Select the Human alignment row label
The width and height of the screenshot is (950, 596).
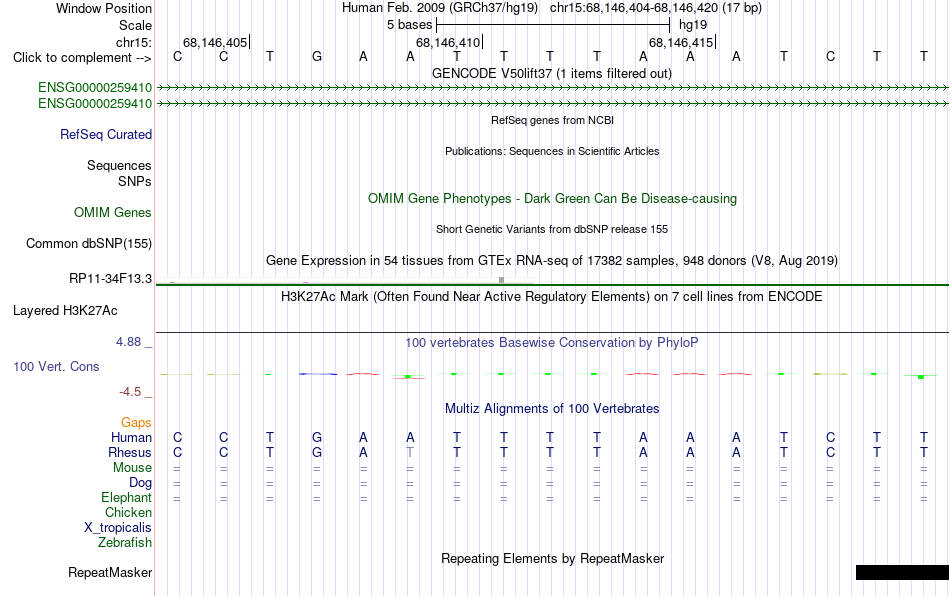point(131,437)
